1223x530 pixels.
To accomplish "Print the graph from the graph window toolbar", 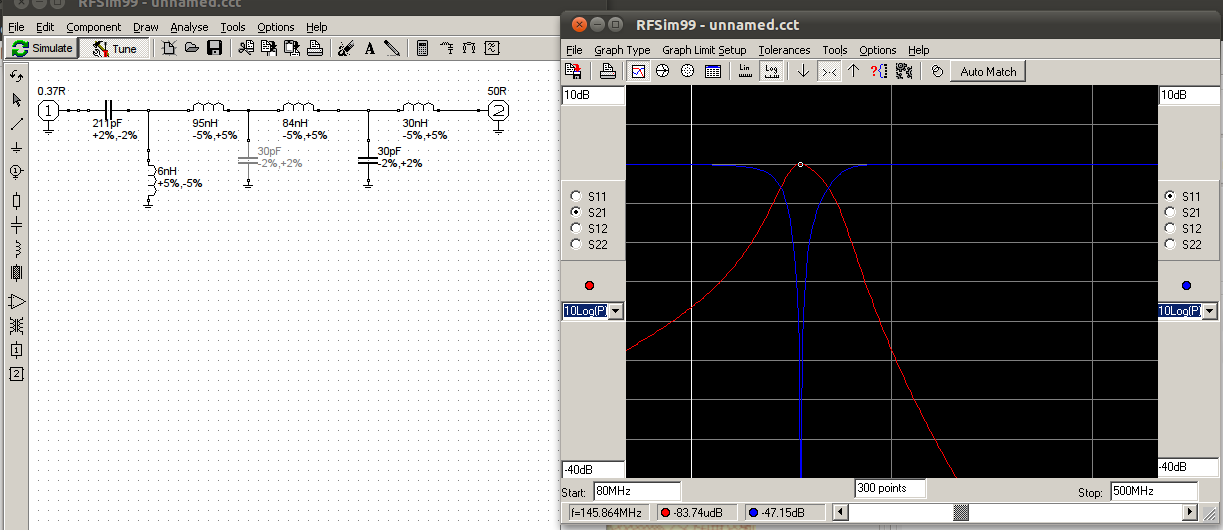I will 607,71.
